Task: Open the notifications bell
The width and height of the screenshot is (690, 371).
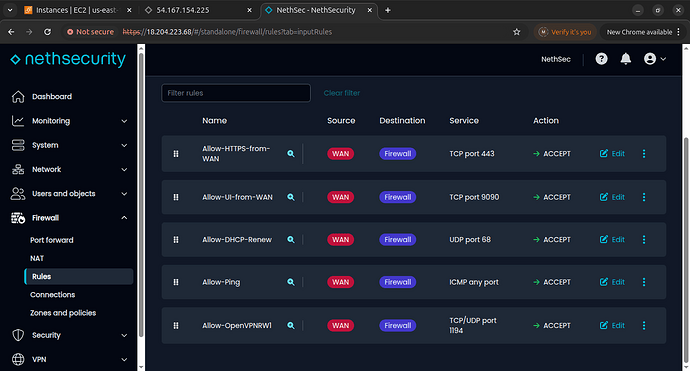Action: pos(625,59)
